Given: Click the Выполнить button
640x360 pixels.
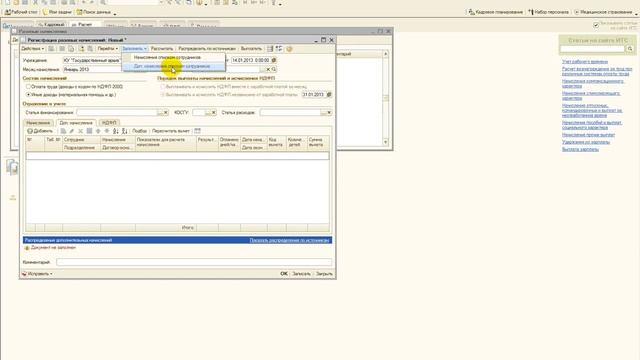Looking at the screenshot, I should click(x=251, y=49).
